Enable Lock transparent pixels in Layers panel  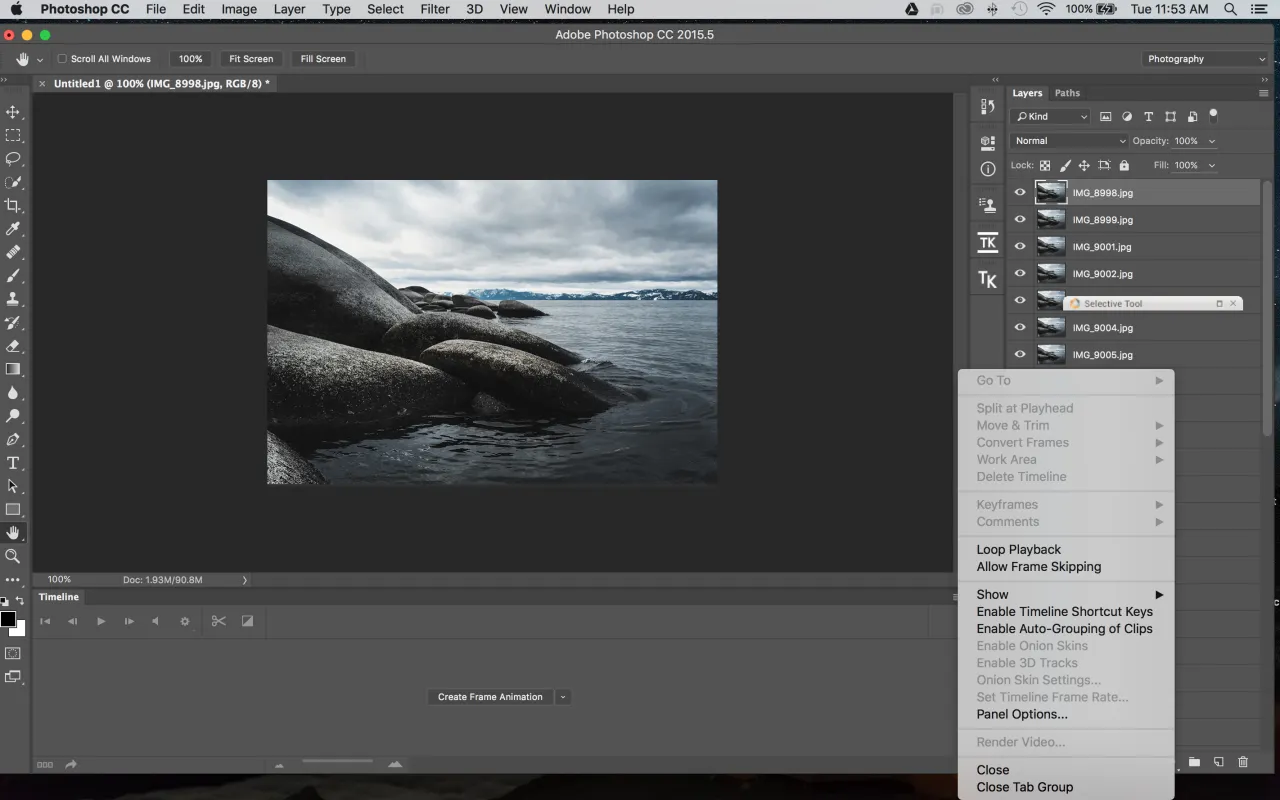[1045, 165]
